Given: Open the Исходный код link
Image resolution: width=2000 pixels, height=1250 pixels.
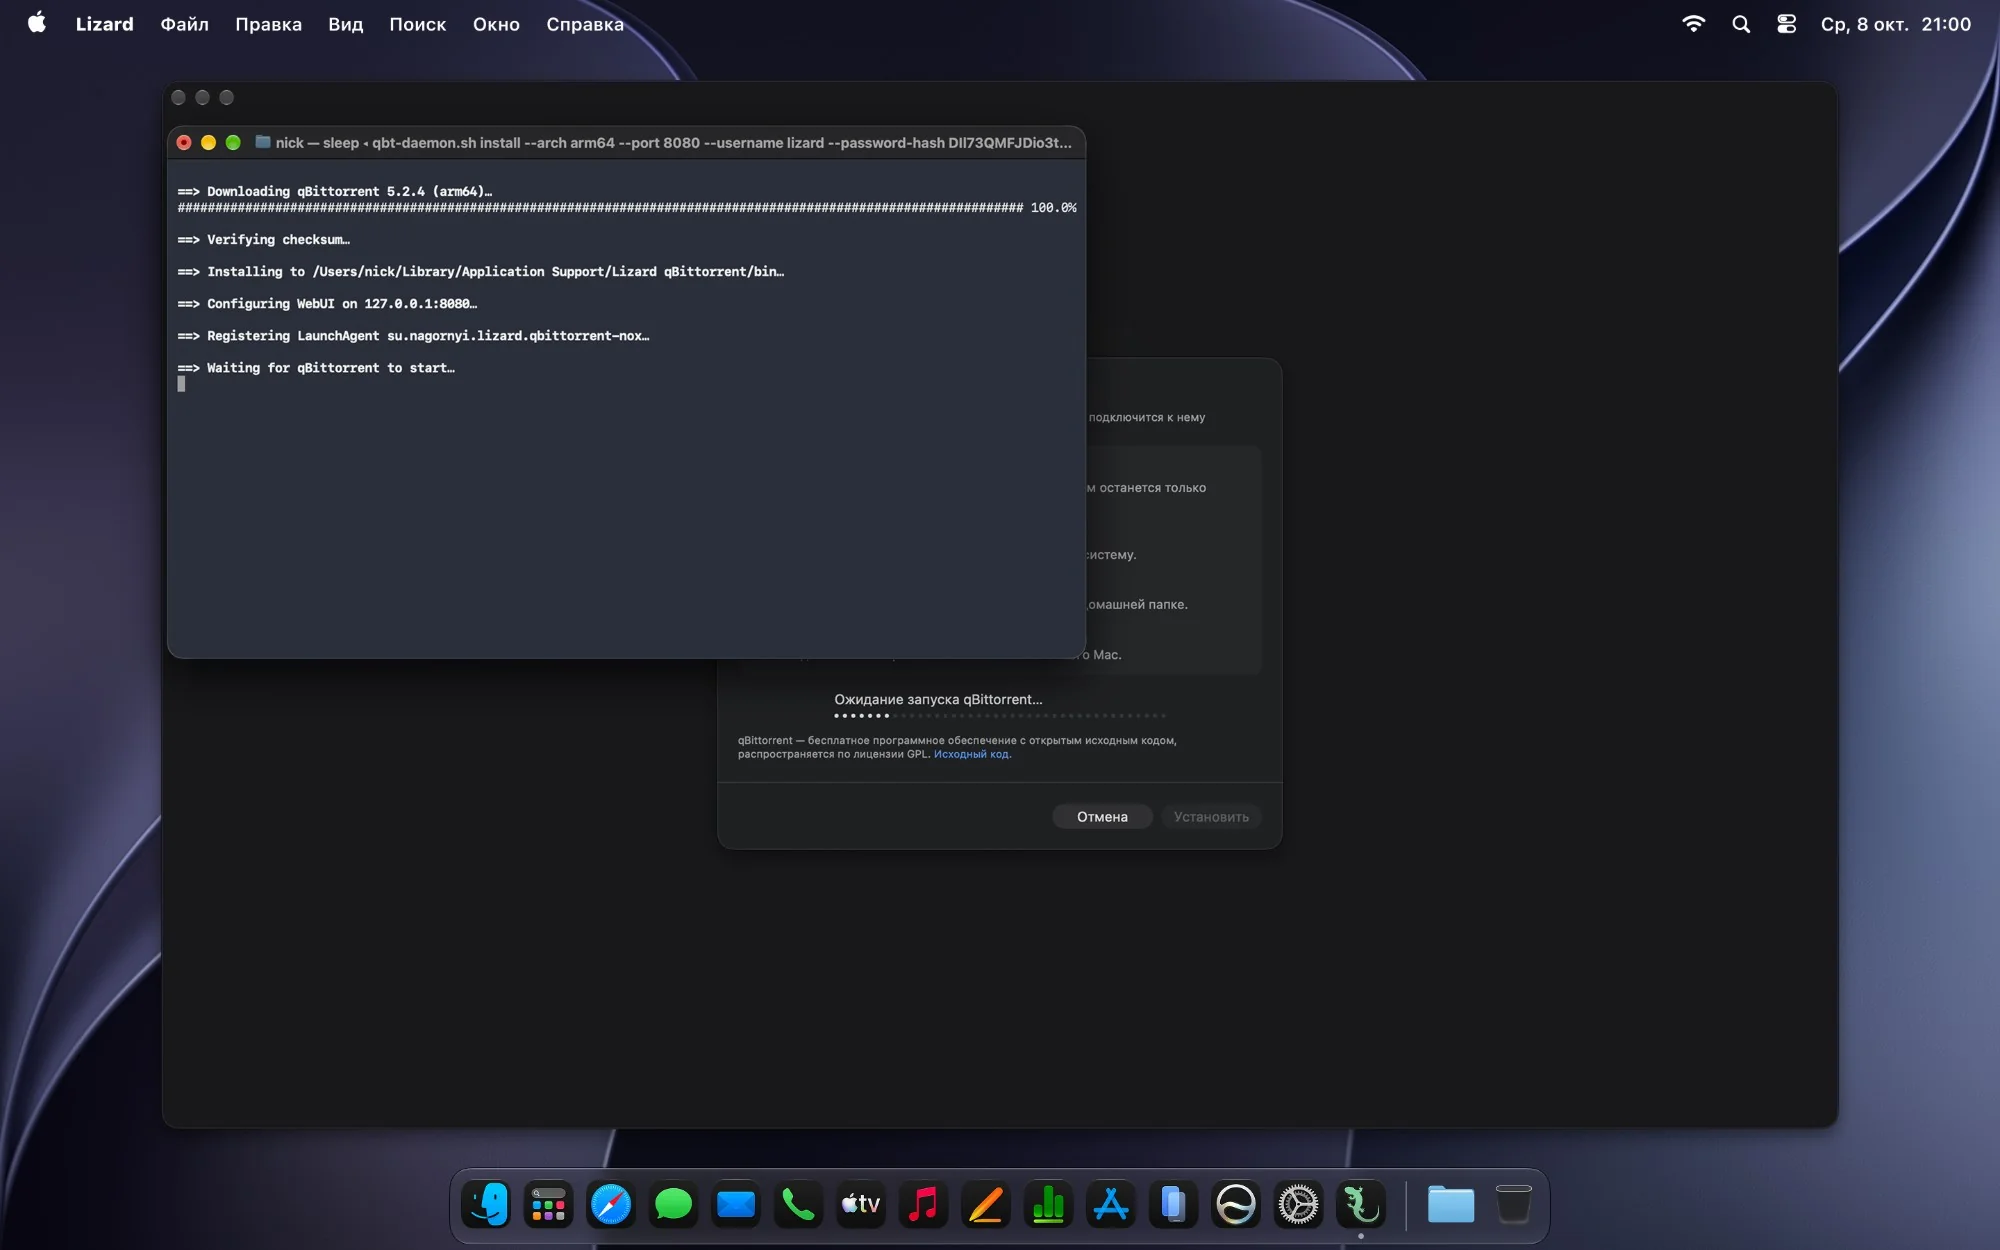Looking at the screenshot, I should tap(972, 754).
